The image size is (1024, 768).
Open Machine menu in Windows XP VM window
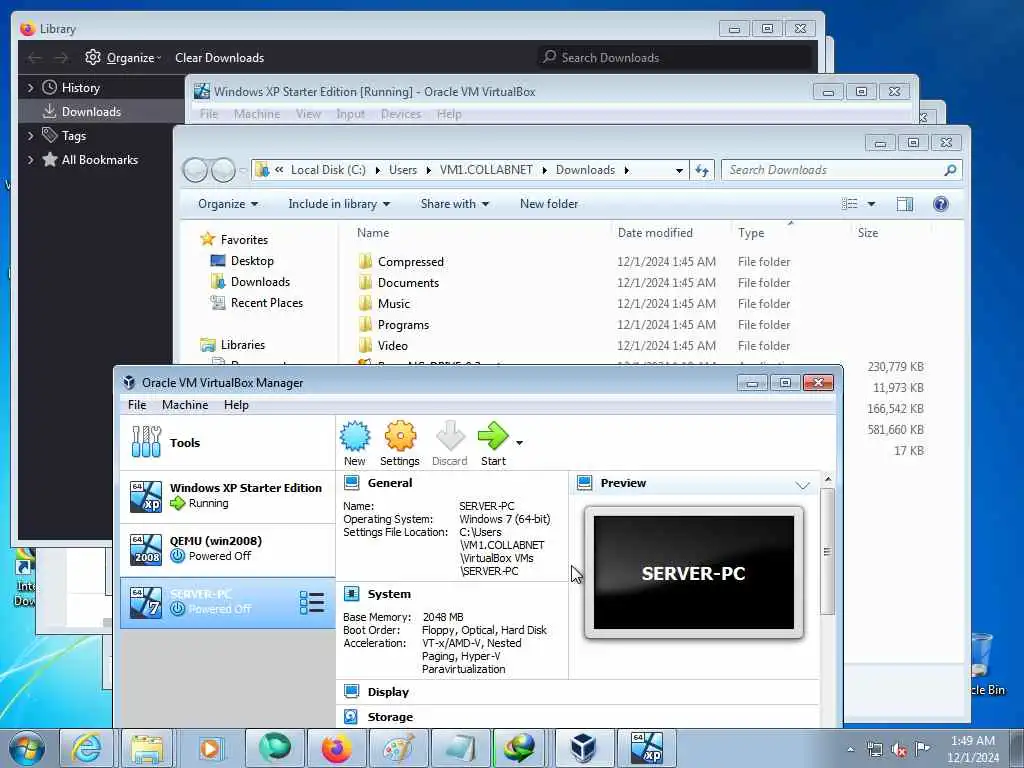tap(257, 114)
